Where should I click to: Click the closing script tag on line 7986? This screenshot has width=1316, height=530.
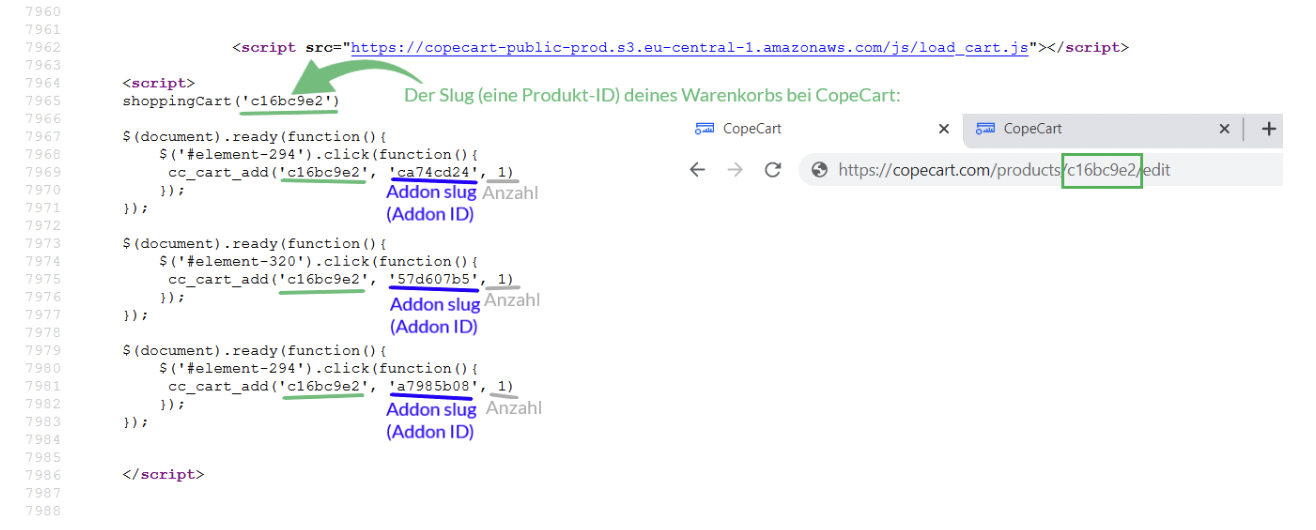[163, 475]
